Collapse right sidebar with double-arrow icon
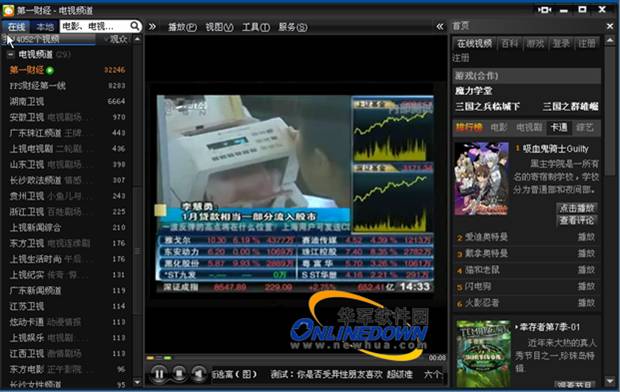The width and height of the screenshot is (620, 392). (x=440, y=27)
